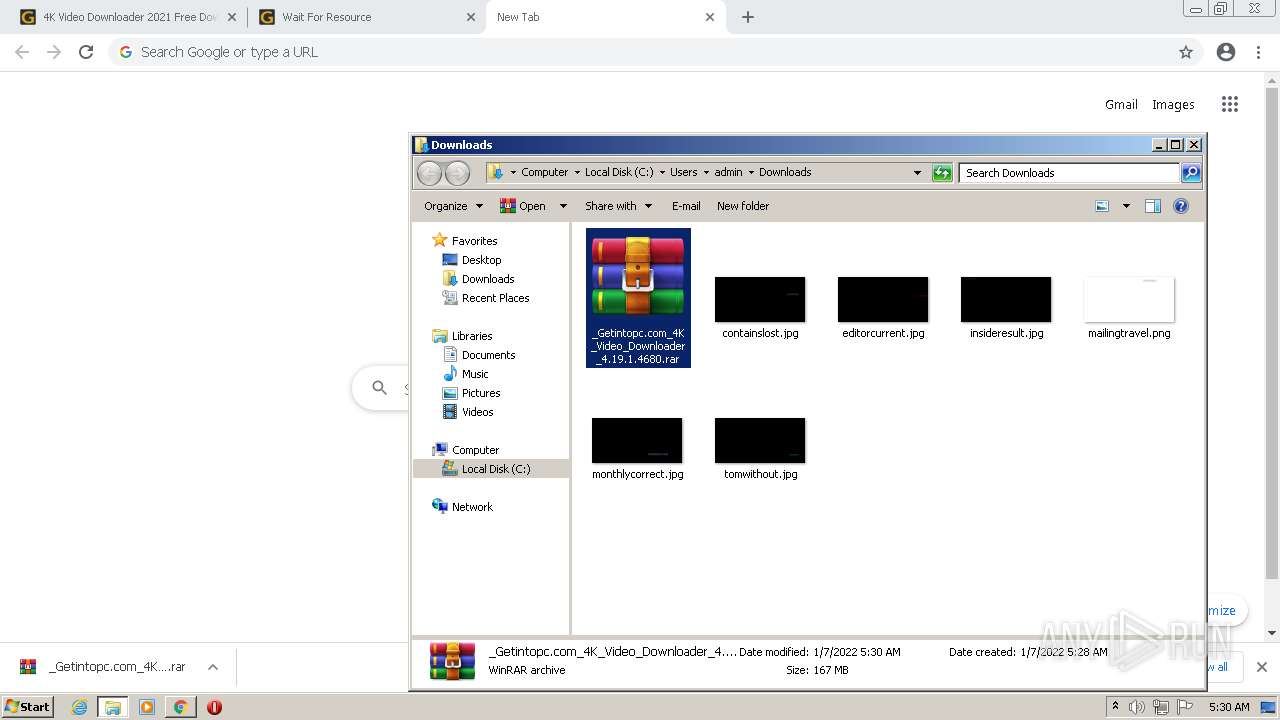The image size is (1280, 720).
Task: Open Windows Media Player taskbar icon
Action: coord(147,707)
